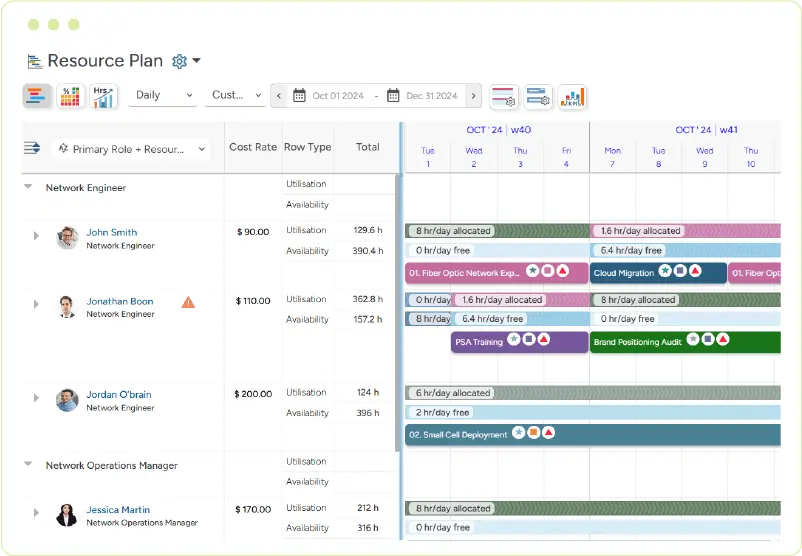This screenshot has width=802, height=556.
Task: Click the warning icon beside Jonathan Boon
Action: point(188,302)
